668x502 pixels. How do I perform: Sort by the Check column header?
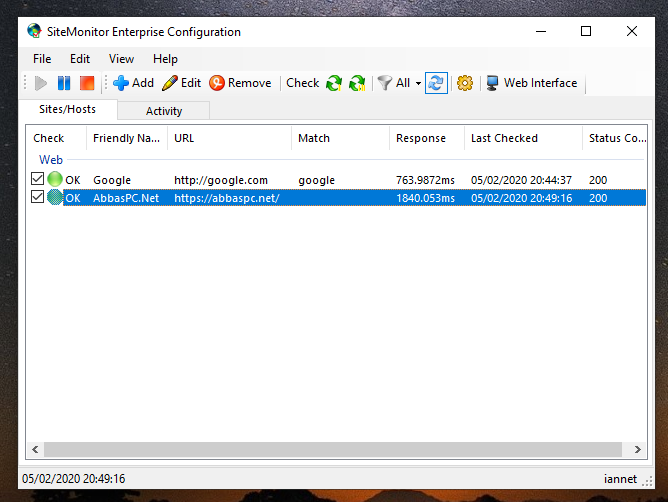tap(56, 138)
